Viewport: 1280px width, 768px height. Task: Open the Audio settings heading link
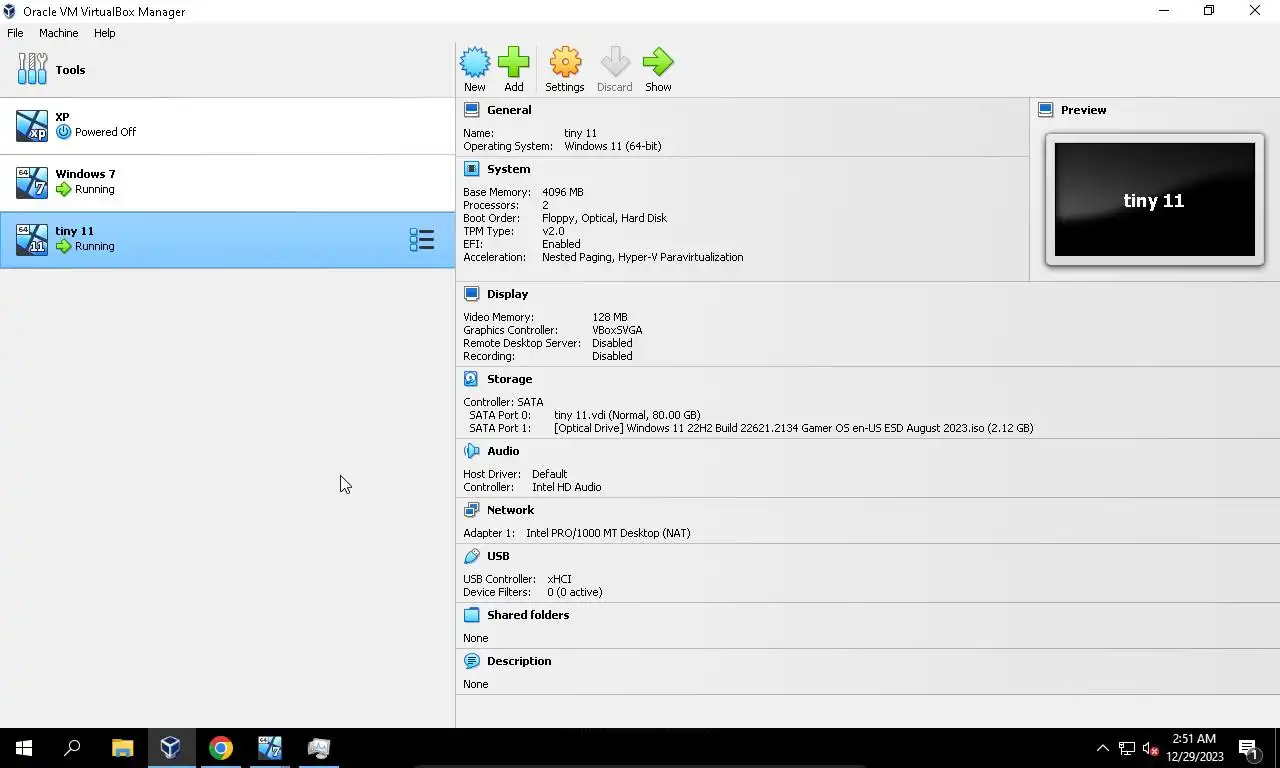pos(503,451)
